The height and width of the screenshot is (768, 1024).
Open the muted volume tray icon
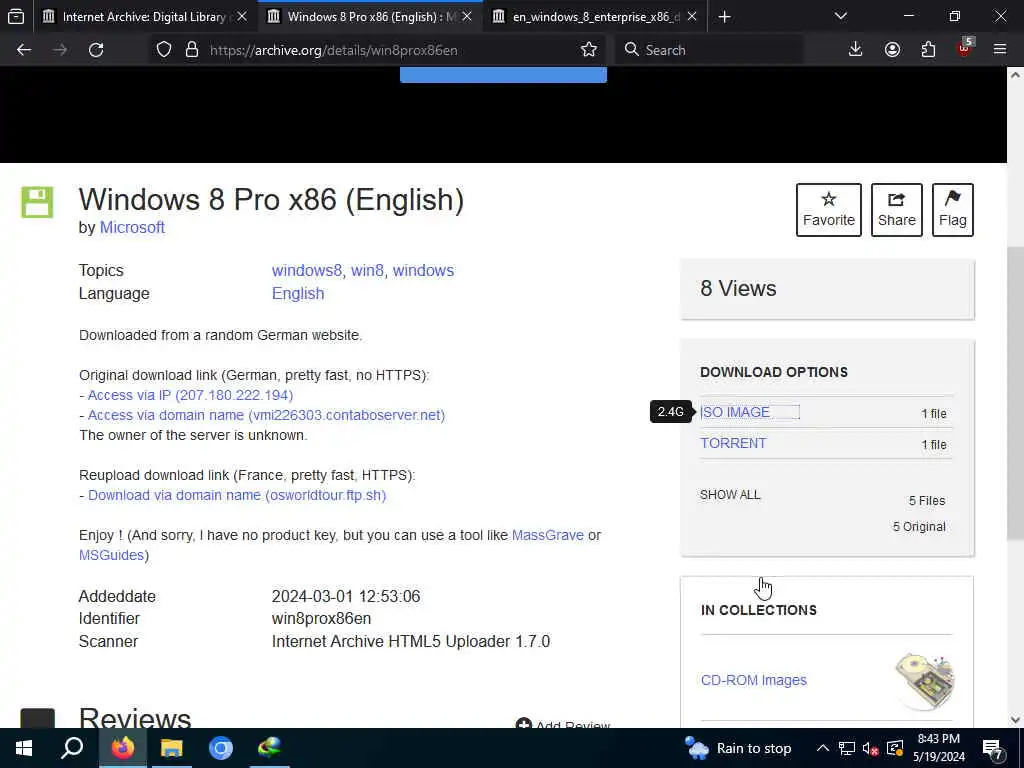point(871,748)
